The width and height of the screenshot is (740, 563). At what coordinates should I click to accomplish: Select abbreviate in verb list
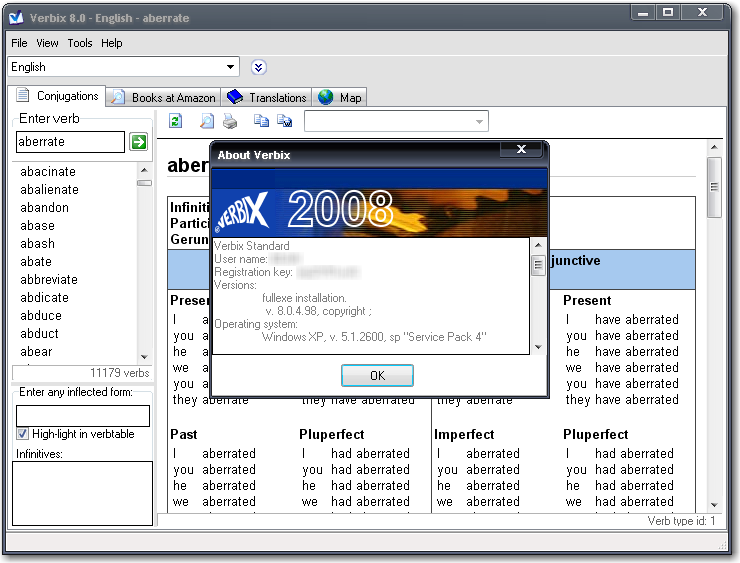pyautogui.click(x=49, y=279)
